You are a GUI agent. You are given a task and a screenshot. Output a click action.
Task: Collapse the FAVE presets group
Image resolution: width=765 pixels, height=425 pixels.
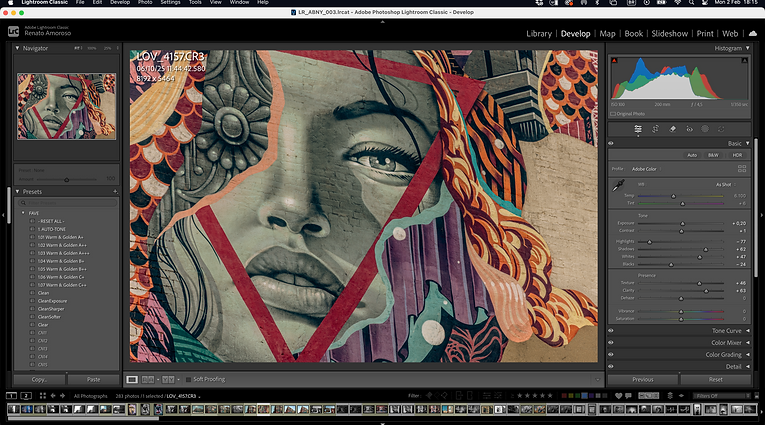click(x=22, y=213)
